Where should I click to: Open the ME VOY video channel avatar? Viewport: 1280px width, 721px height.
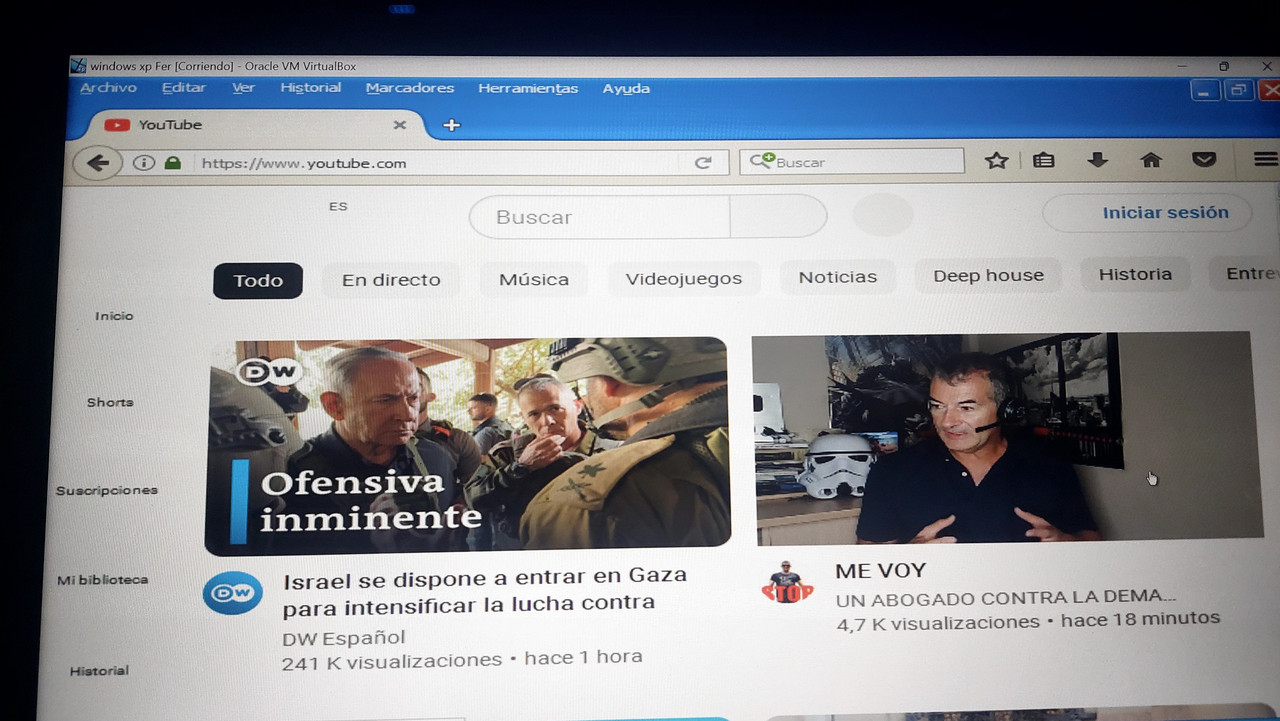(787, 582)
